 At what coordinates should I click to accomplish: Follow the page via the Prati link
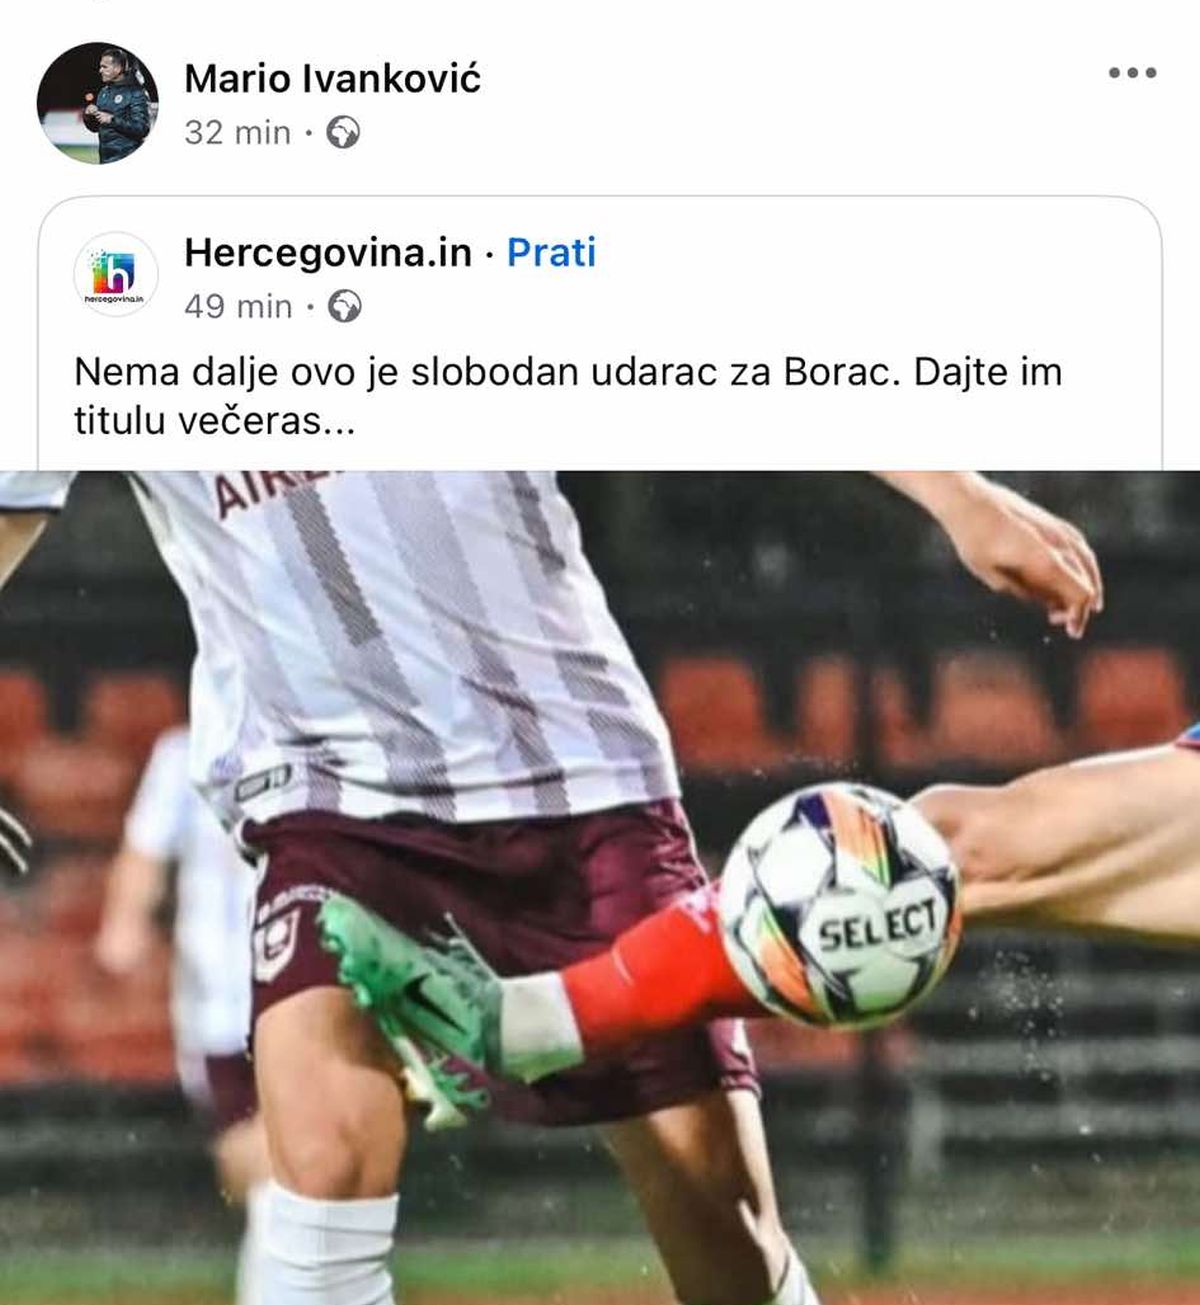(x=551, y=252)
